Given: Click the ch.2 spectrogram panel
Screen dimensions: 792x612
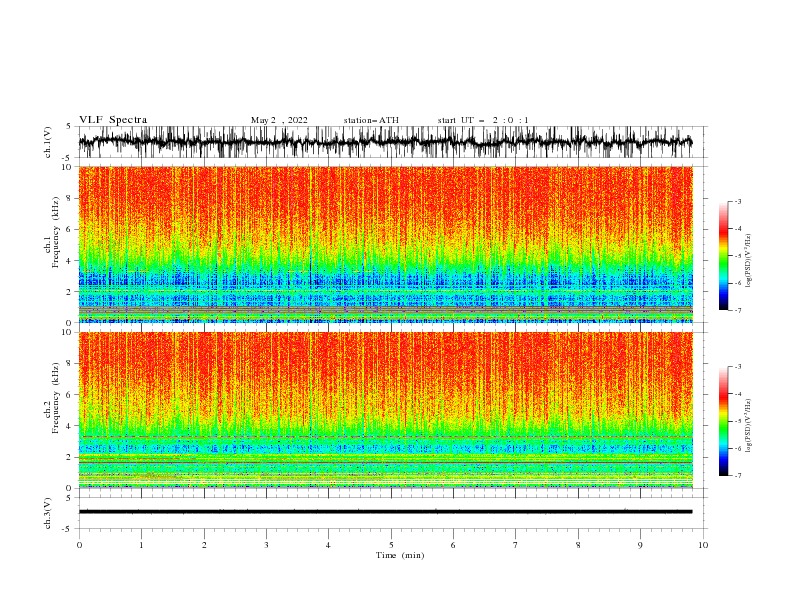Looking at the screenshot, I should tap(385, 410).
